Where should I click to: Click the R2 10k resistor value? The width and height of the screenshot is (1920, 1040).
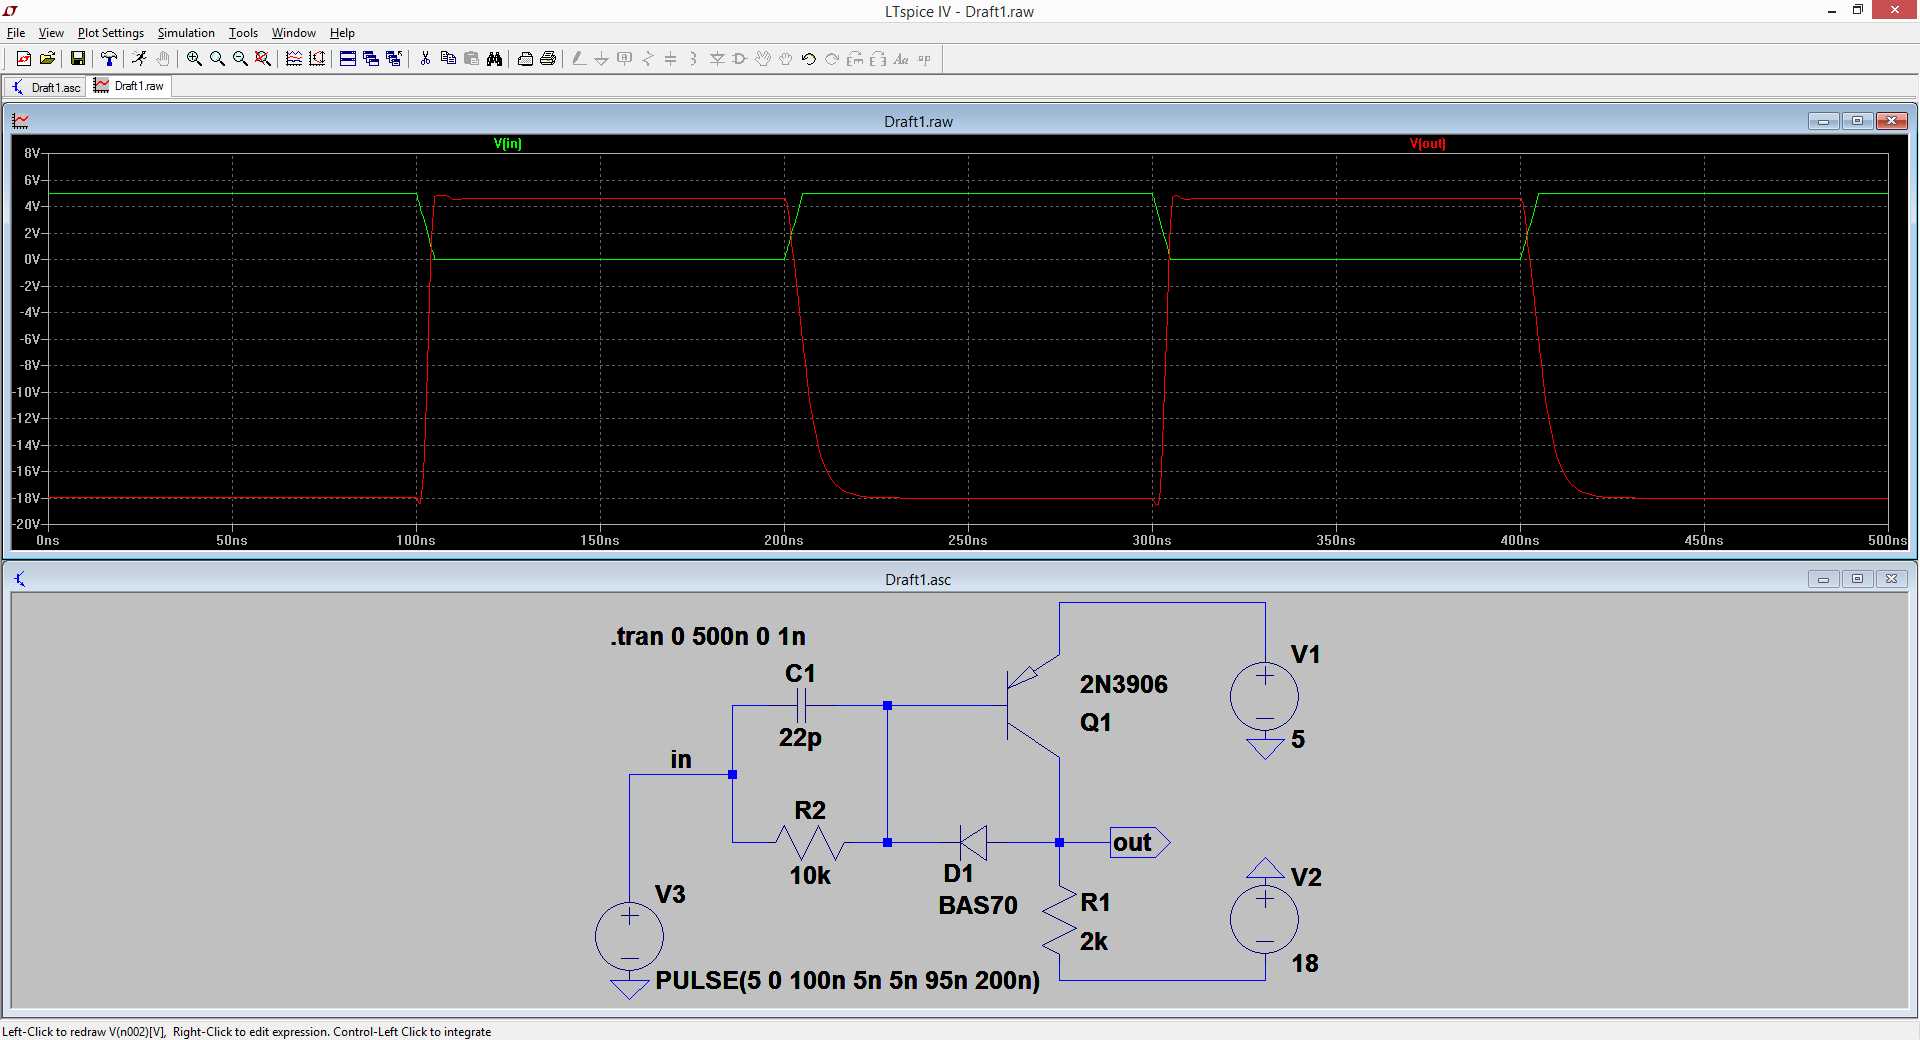pos(810,876)
